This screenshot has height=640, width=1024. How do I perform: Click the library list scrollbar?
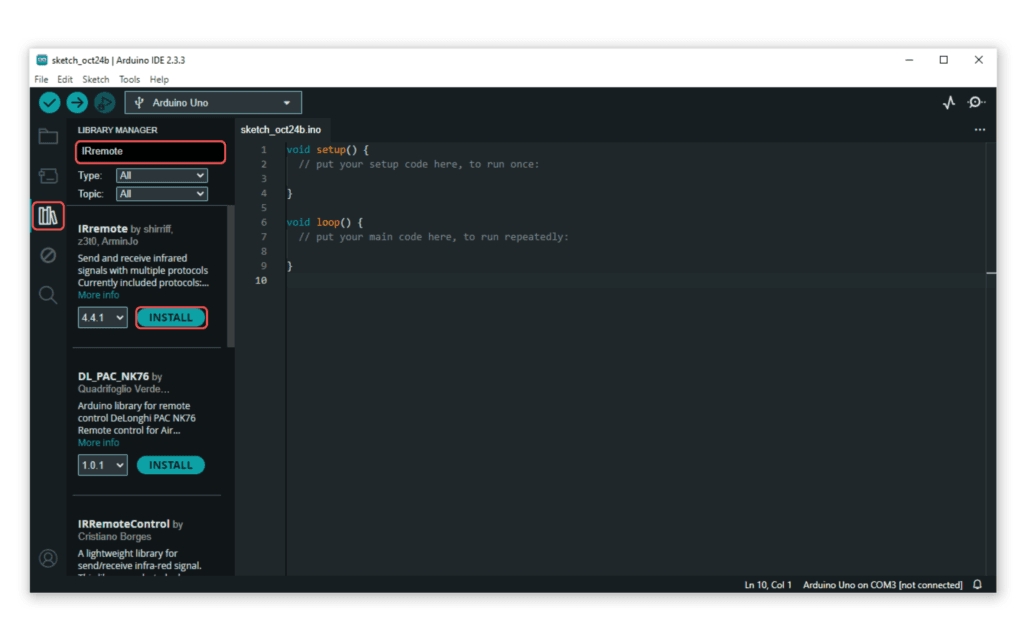click(231, 276)
